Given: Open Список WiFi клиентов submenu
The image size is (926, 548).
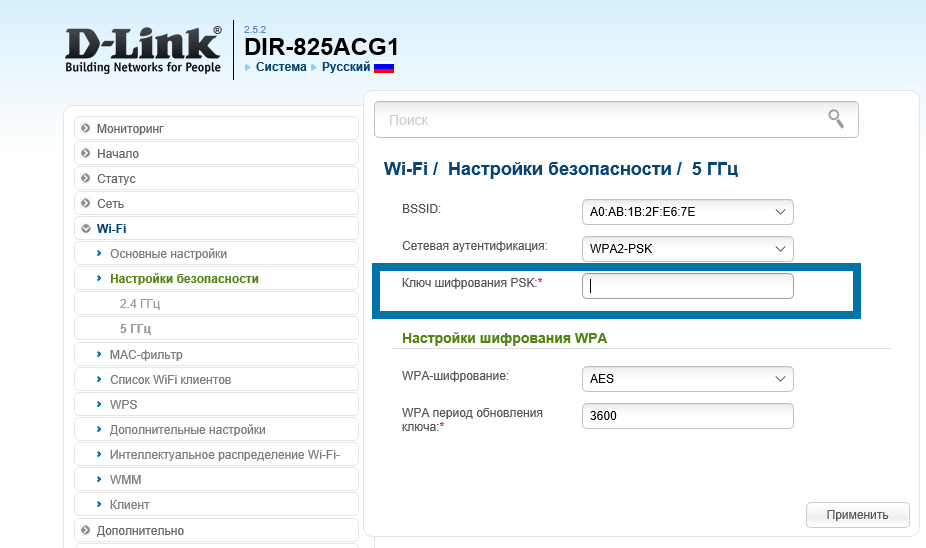Looking at the screenshot, I should [216, 379].
